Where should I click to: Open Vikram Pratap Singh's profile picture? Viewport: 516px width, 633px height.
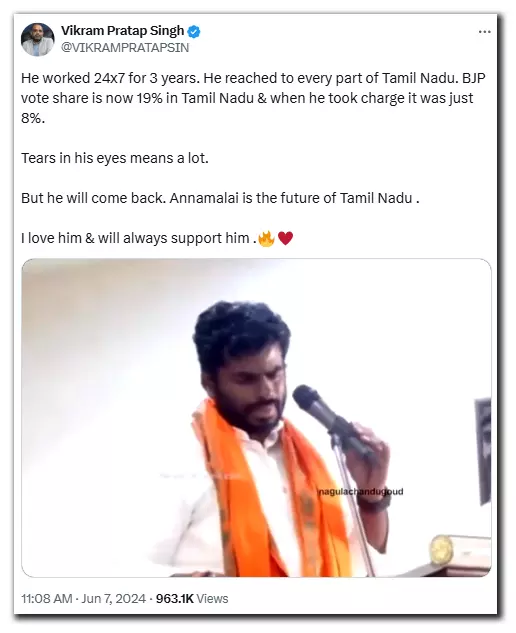tap(38, 39)
